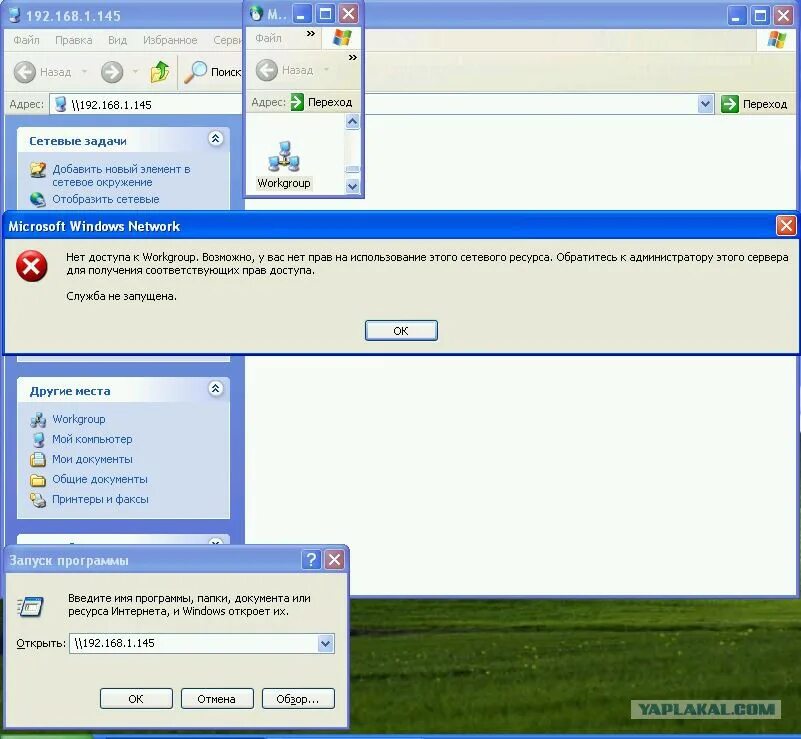This screenshot has width=801, height=739.
Task: Open Workgroup link under Другие места
Action: tap(79, 419)
